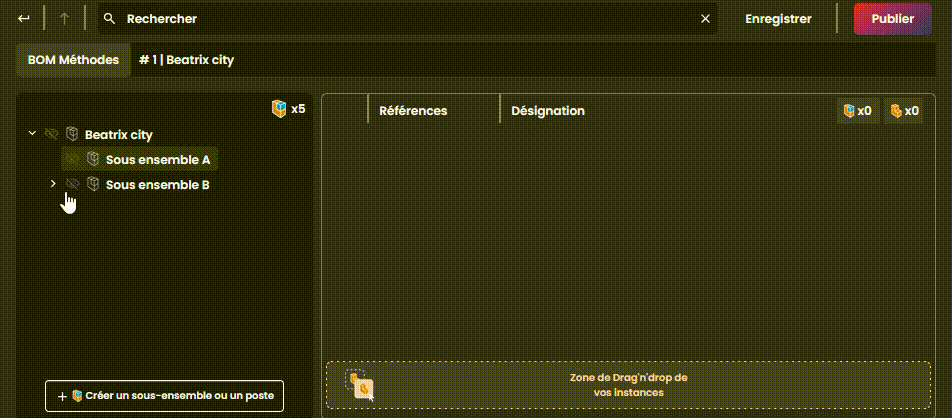Click the Références column header
952x418 pixels.
(x=413, y=111)
